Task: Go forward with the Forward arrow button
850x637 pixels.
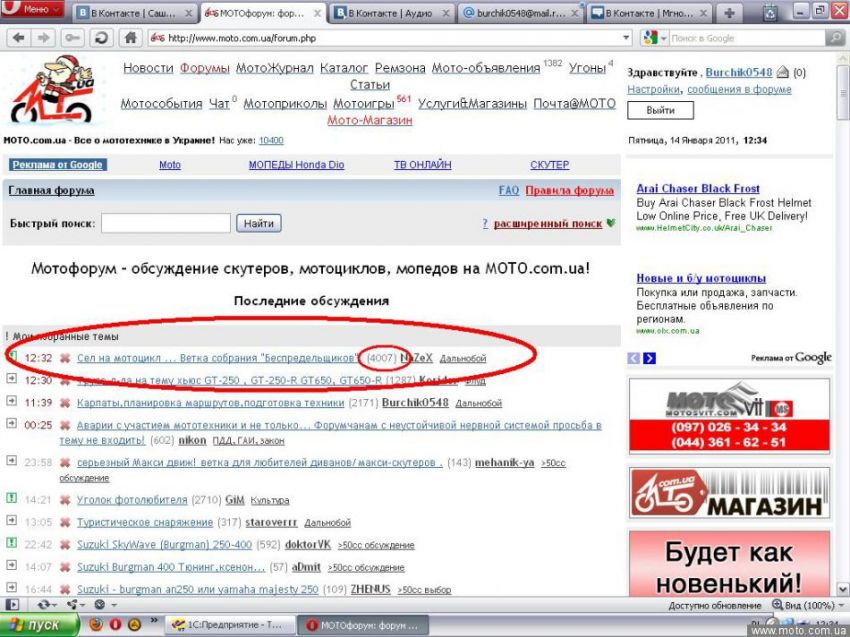Action: [x=43, y=38]
